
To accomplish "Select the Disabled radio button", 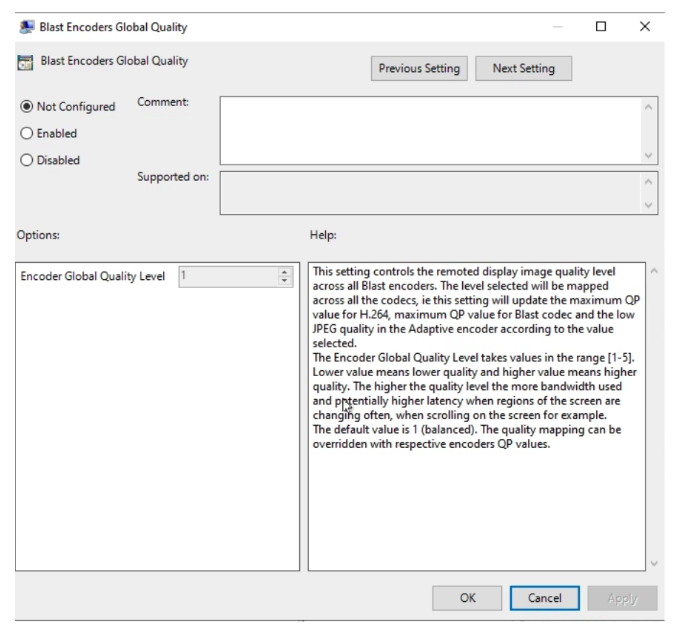I will 27,160.
